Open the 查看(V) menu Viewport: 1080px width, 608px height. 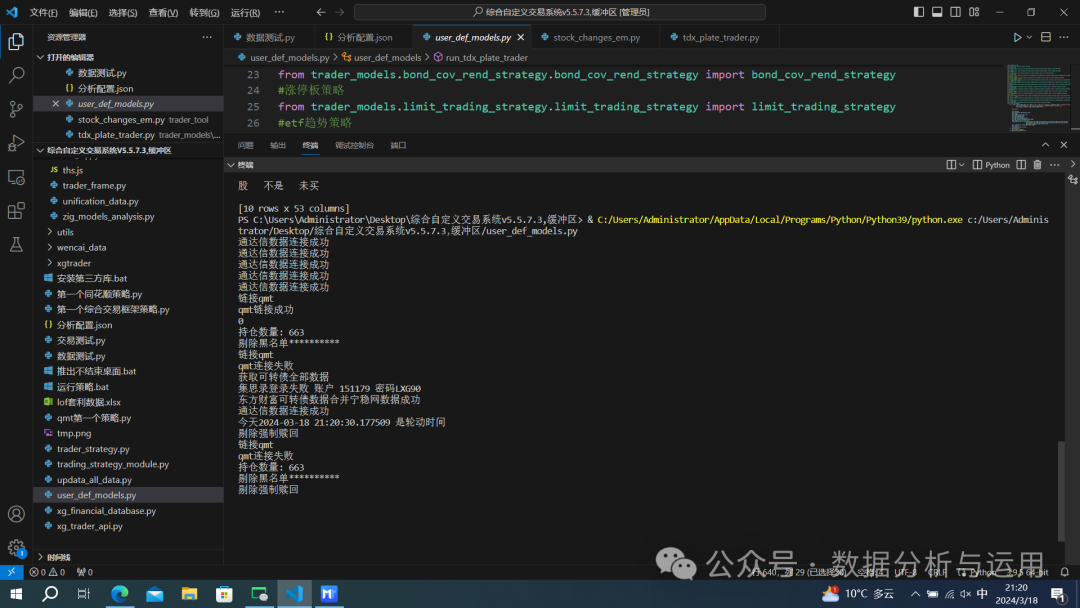[x=163, y=12]
